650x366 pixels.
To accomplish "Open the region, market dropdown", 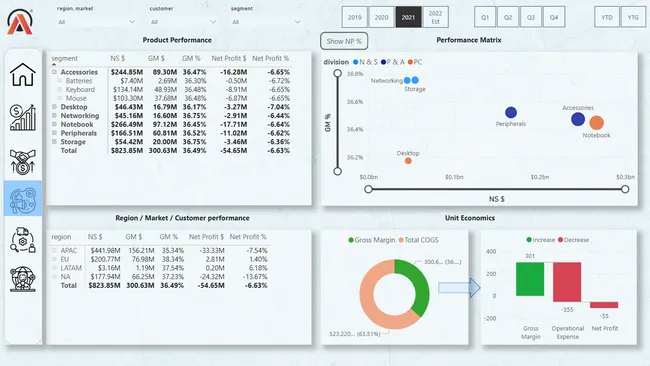I will (x=96, y=22).
